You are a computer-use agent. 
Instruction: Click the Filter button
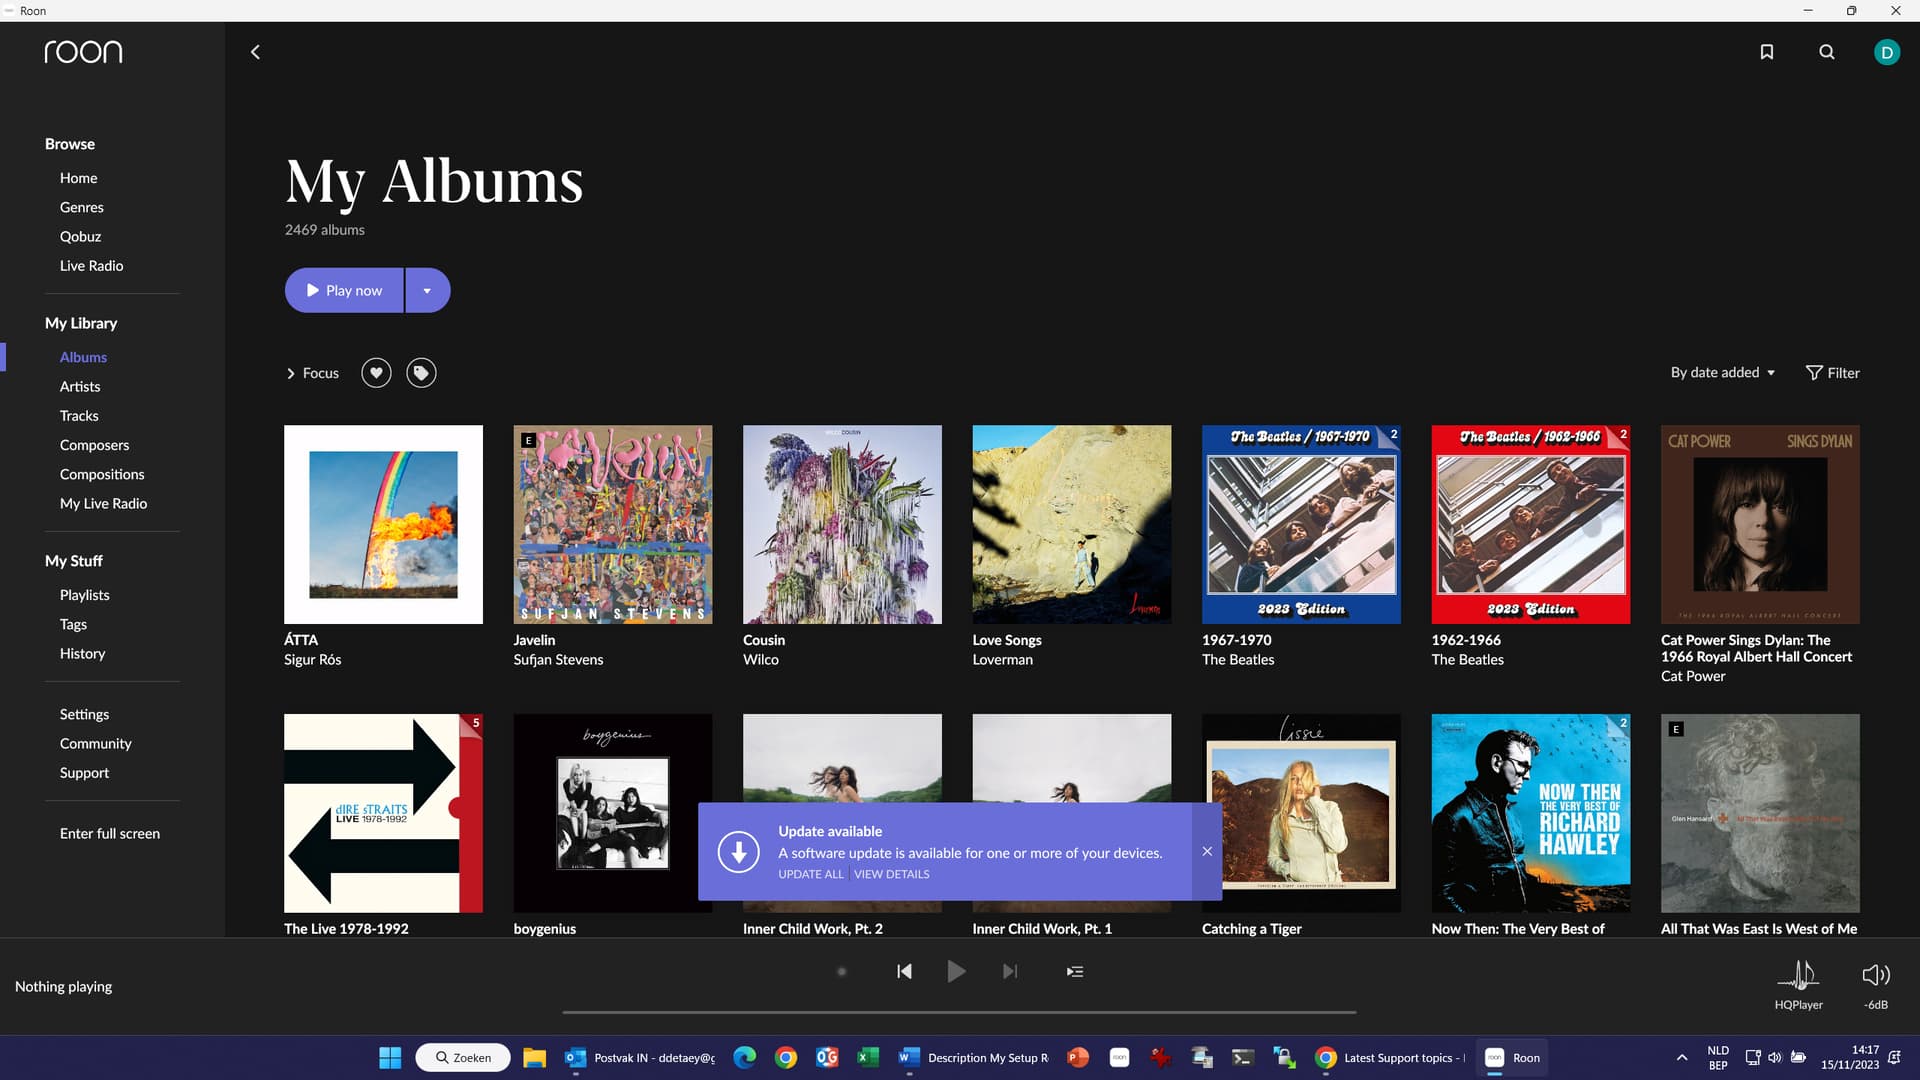(x=1832, y=372)
